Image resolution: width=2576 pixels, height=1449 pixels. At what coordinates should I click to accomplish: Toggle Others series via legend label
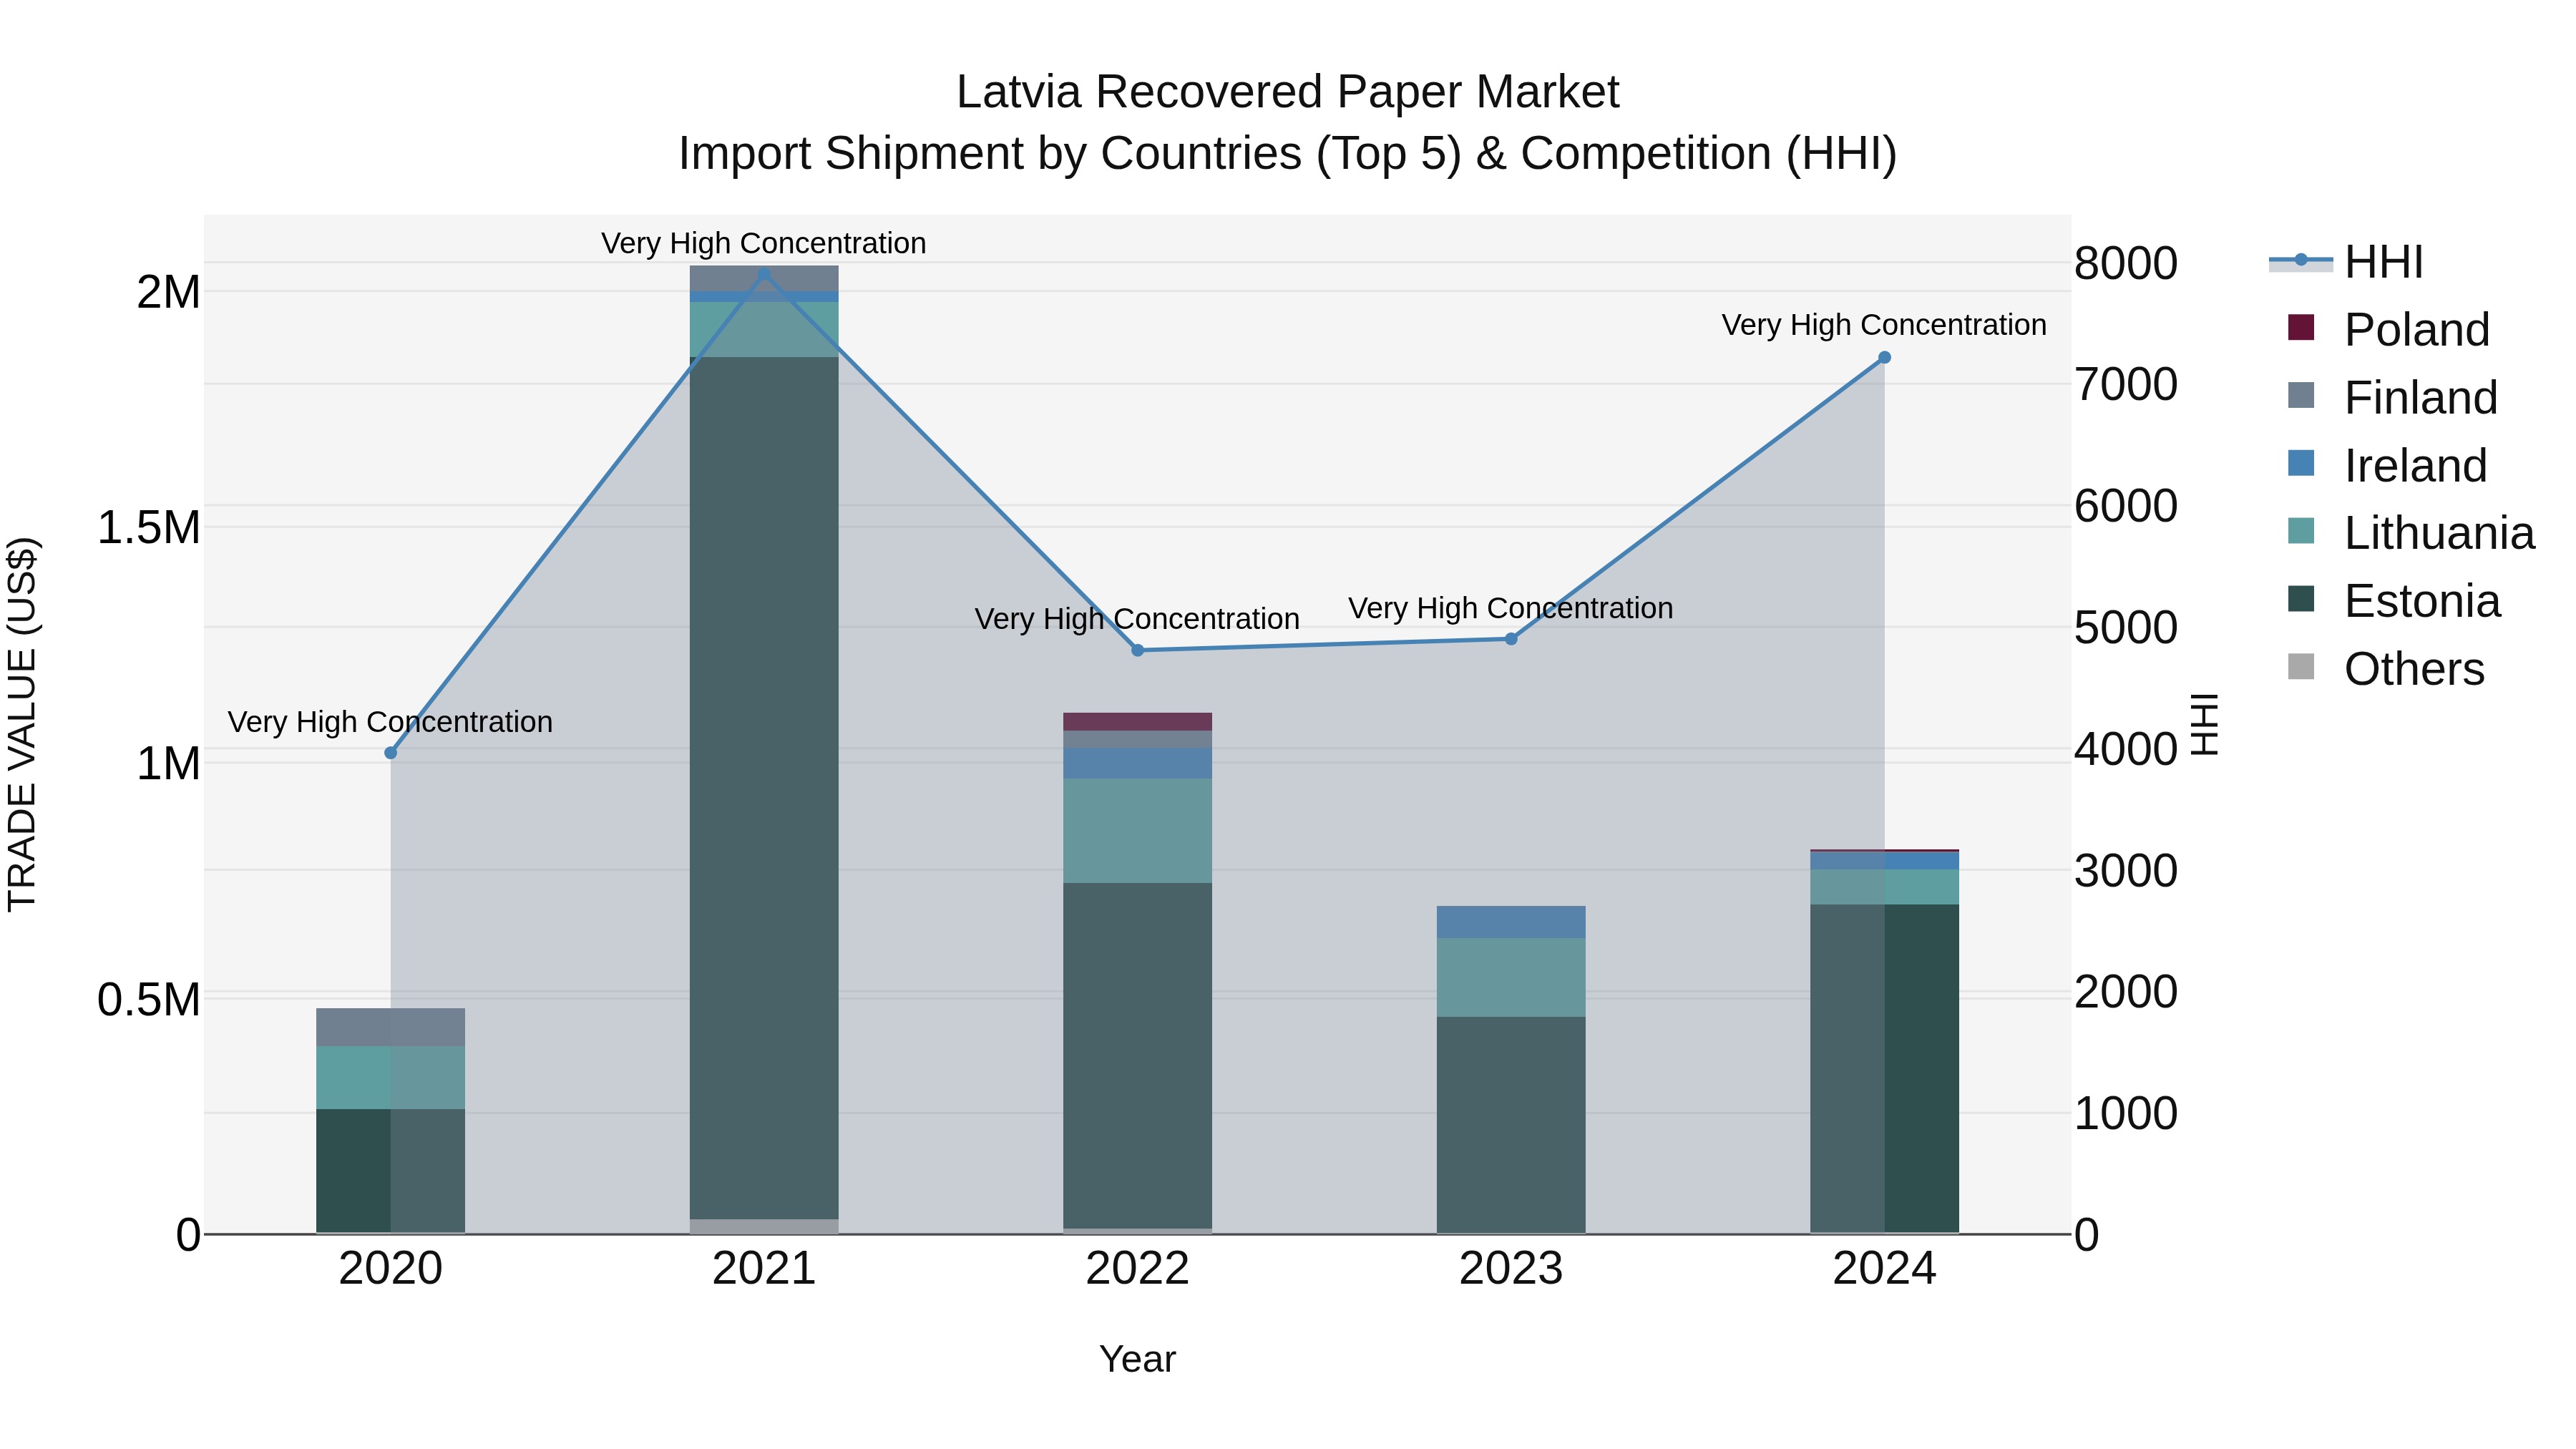click(2414, 669)
